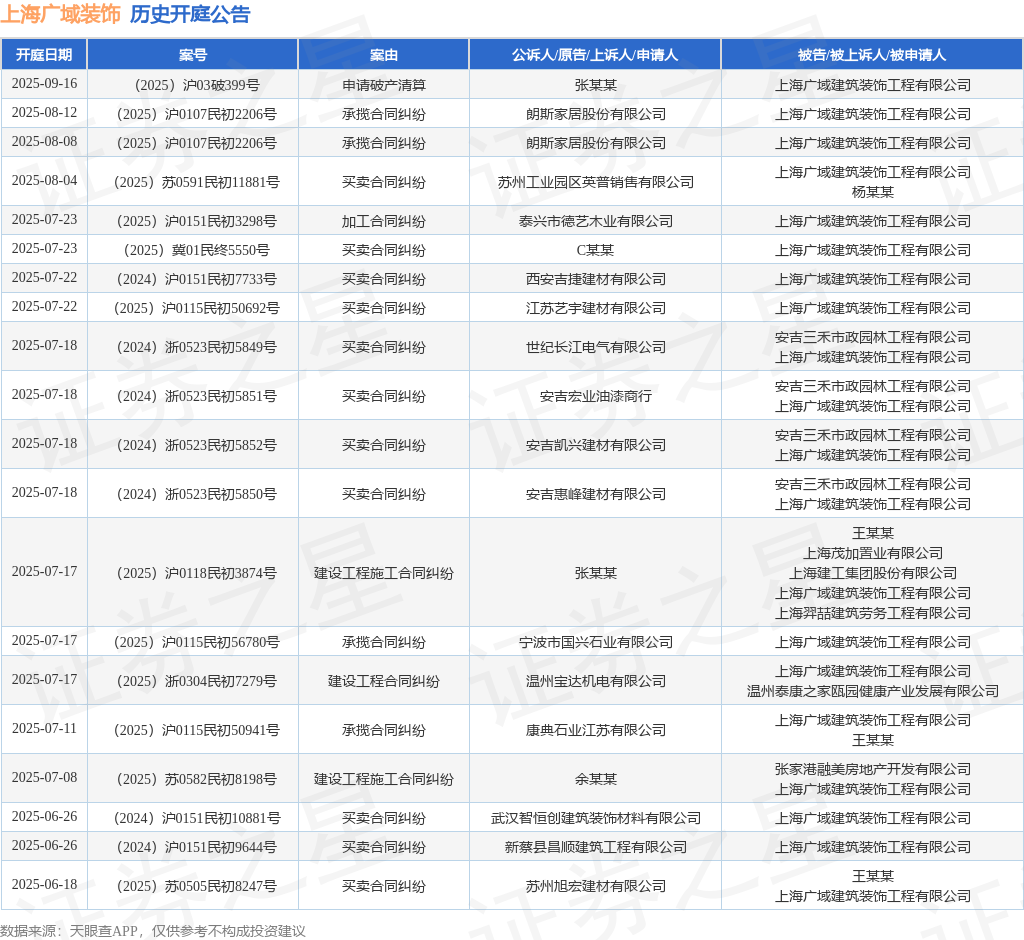Click the 历史开庭公告 heading
1024x940 pixels.
(x=190, y=14)
